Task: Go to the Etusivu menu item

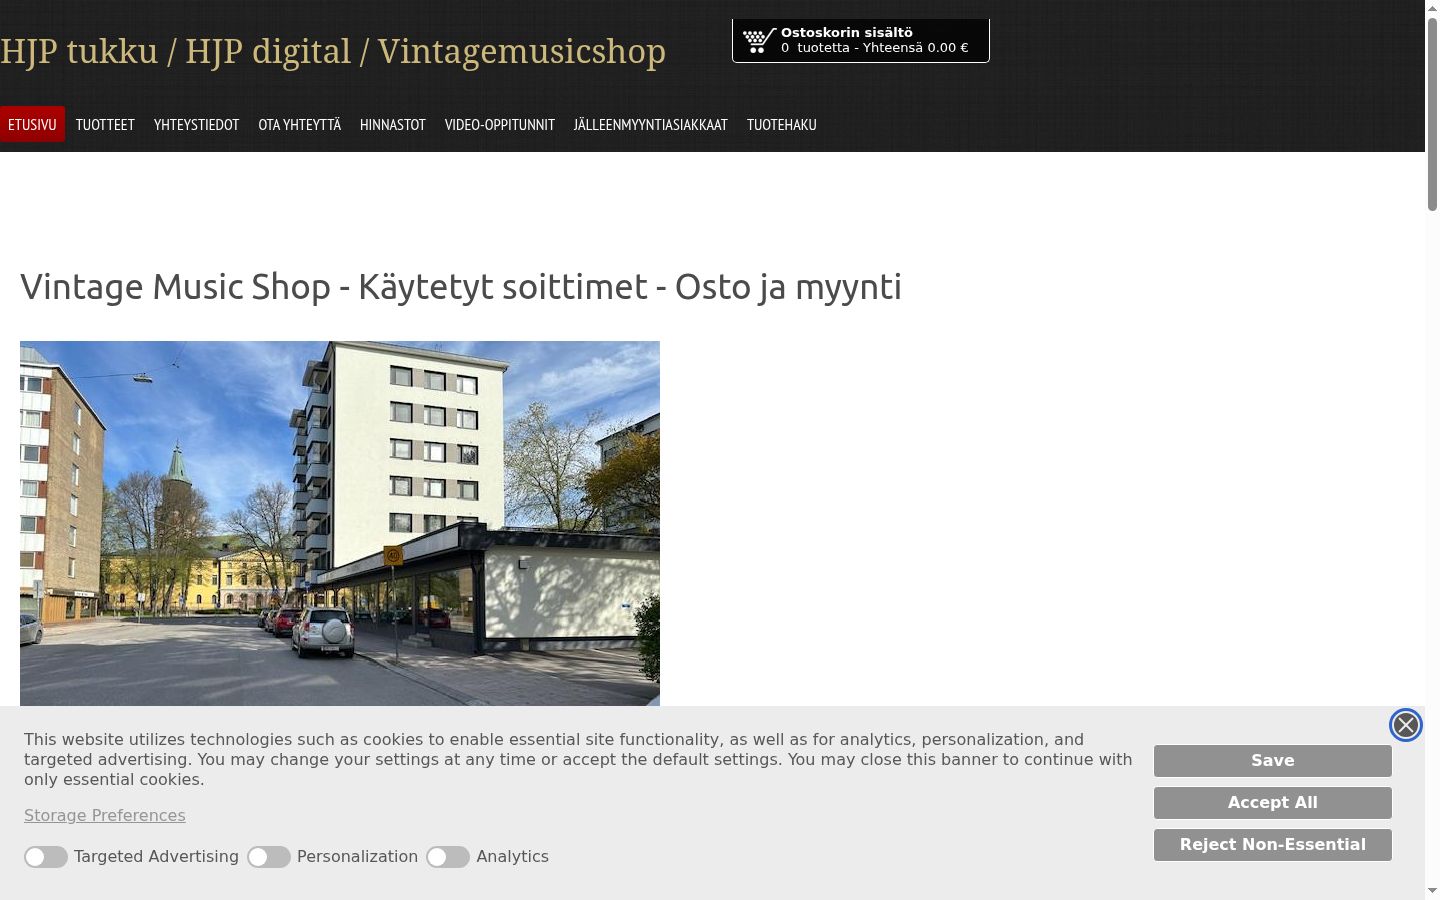Action: tap(32, 124)
